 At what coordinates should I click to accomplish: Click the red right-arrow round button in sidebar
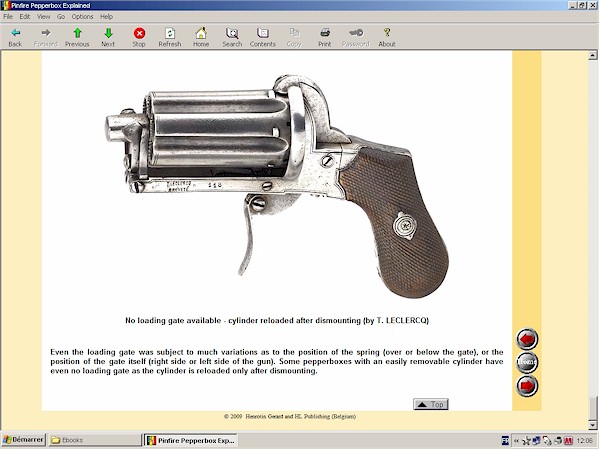click(527, 386)
